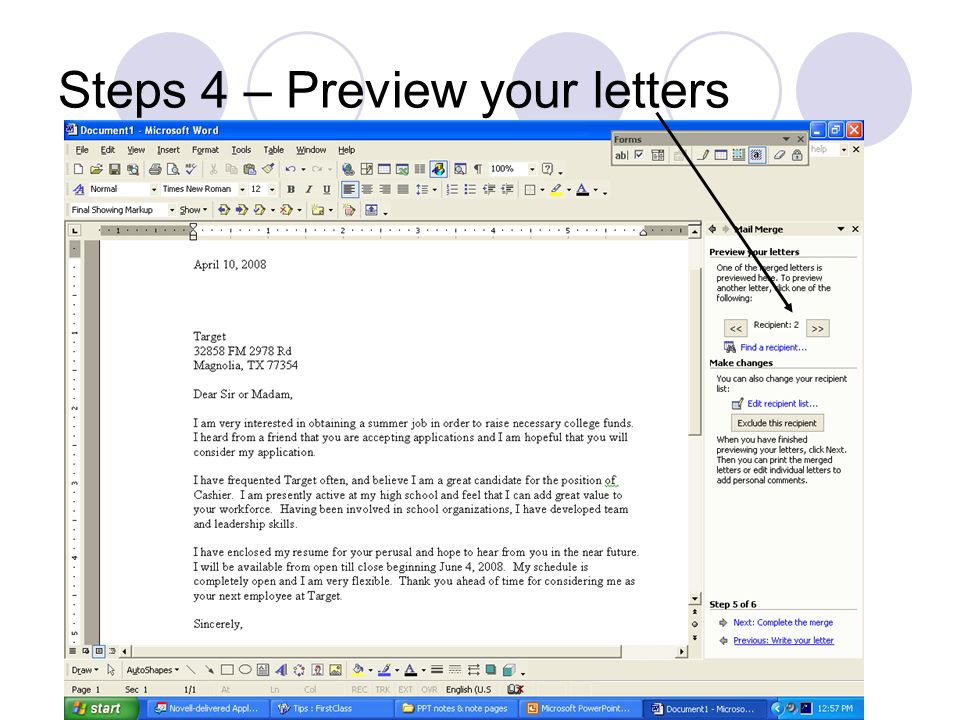
Task: Align text left
Action: point(349,190)
